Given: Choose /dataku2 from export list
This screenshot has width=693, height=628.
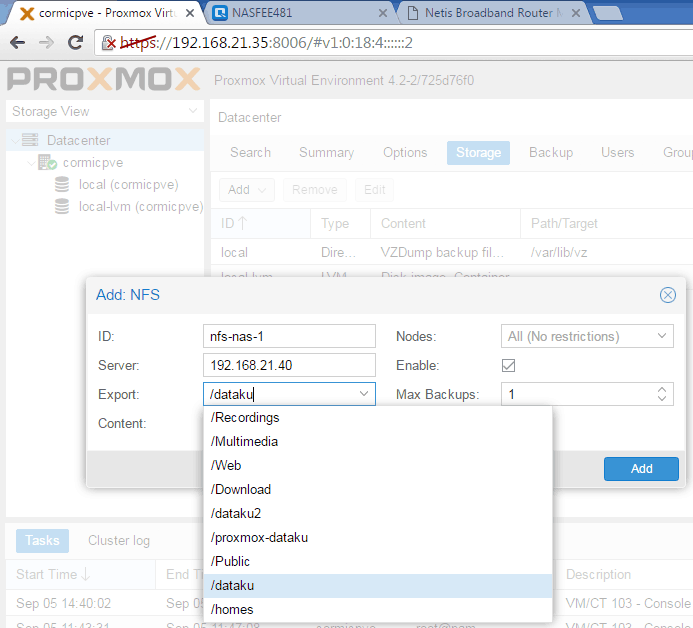Looking at the screenshot, I should pos(378,514).
